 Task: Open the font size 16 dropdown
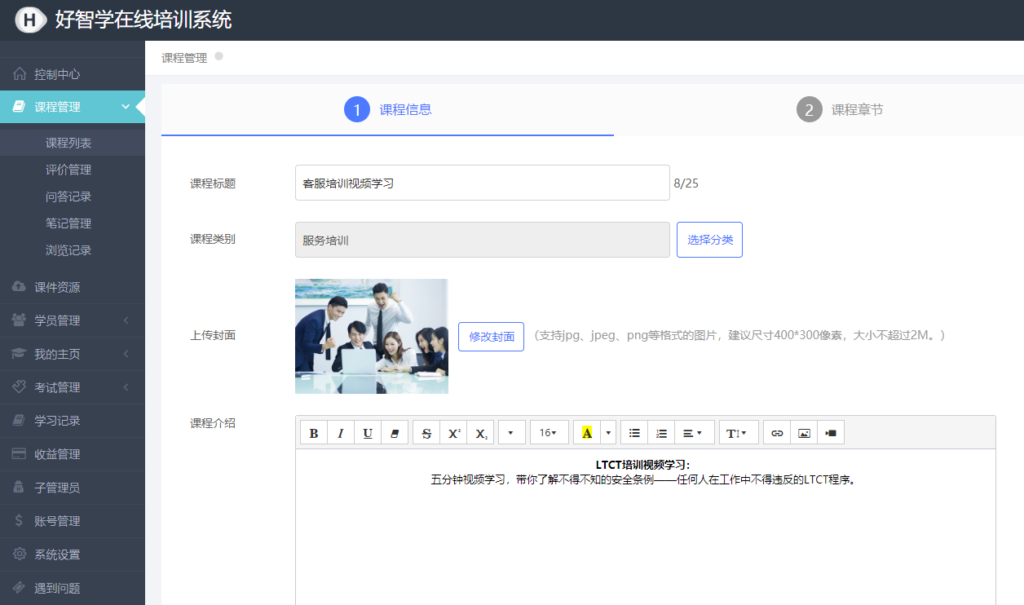[x=549, y=433]
